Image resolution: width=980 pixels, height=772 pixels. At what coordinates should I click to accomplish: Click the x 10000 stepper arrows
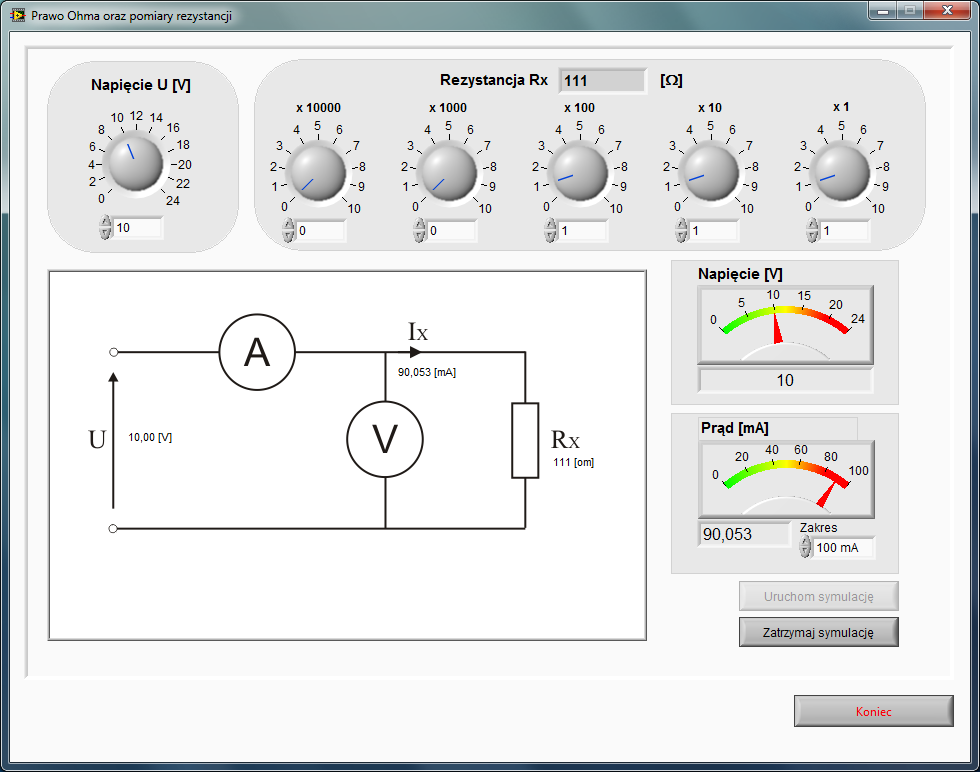pos(288,231)
